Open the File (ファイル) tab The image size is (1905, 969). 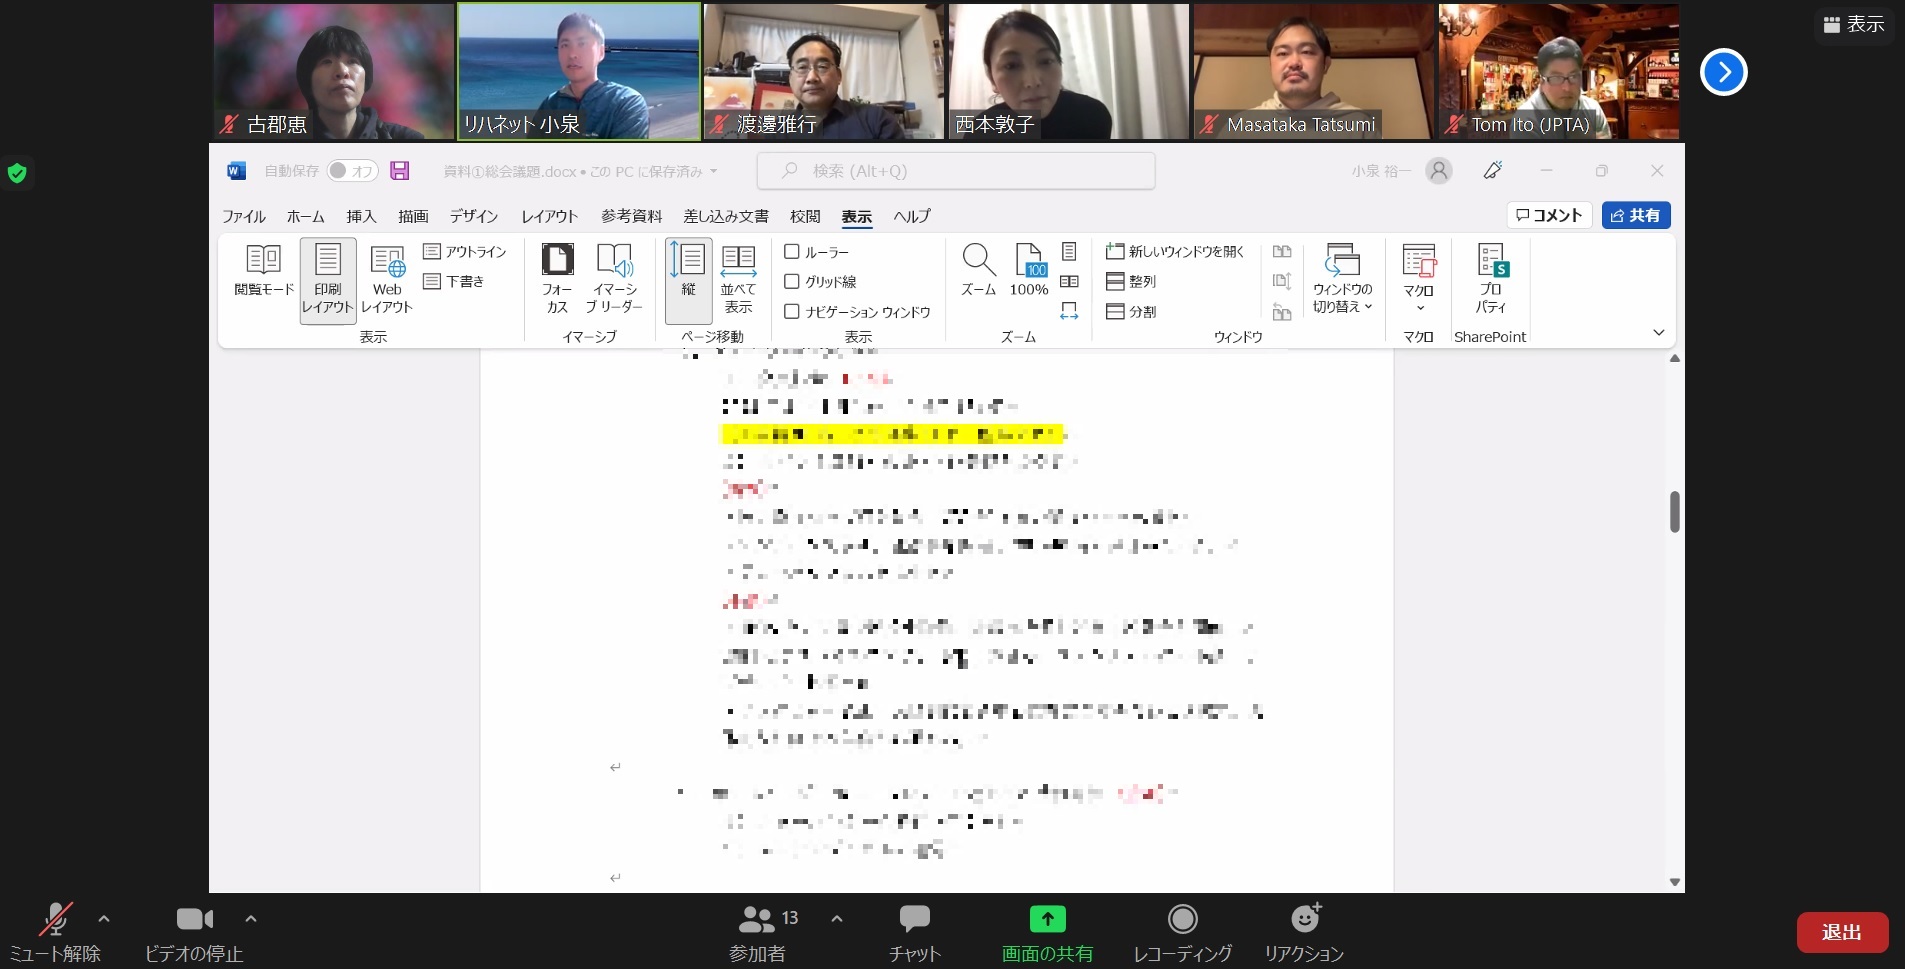point(243,216)
